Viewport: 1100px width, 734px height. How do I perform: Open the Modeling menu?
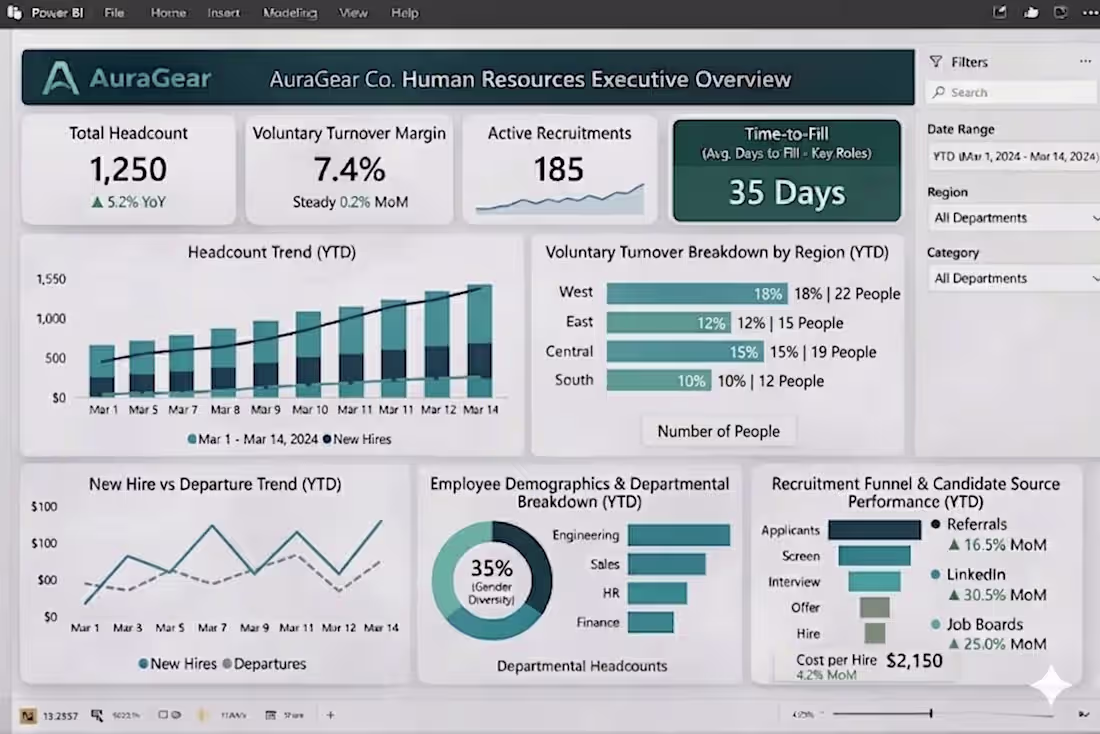tap(290, 13)
